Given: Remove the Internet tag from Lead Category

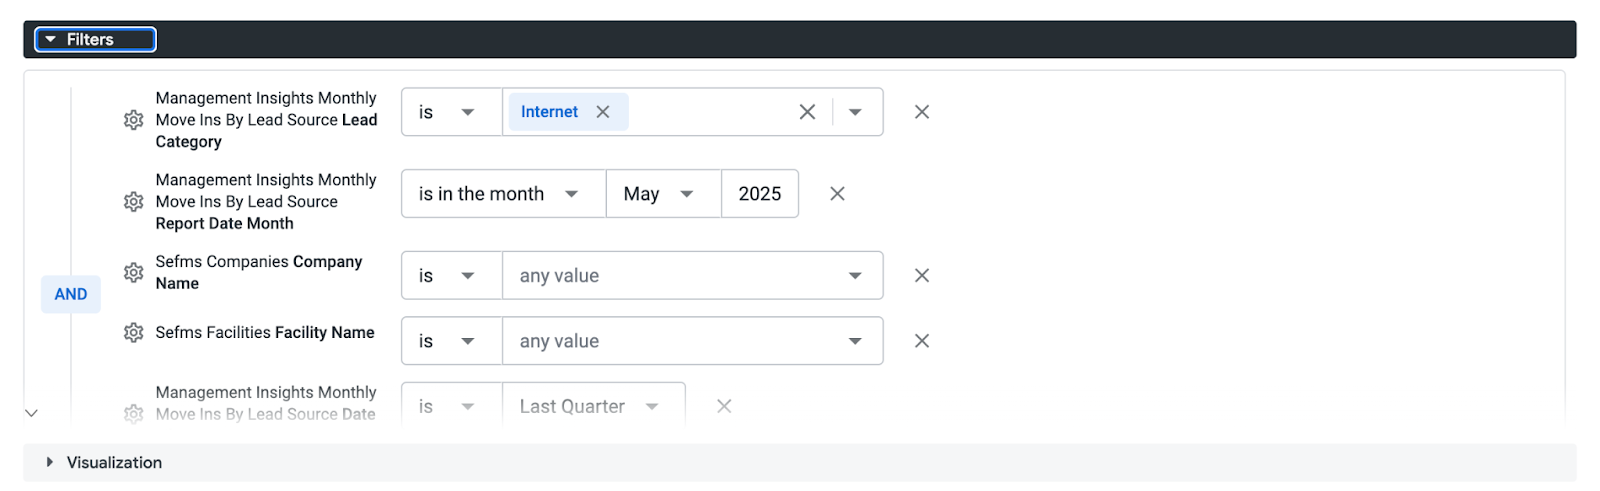Looking at the screenshot, I should click(x=603, y=112).
